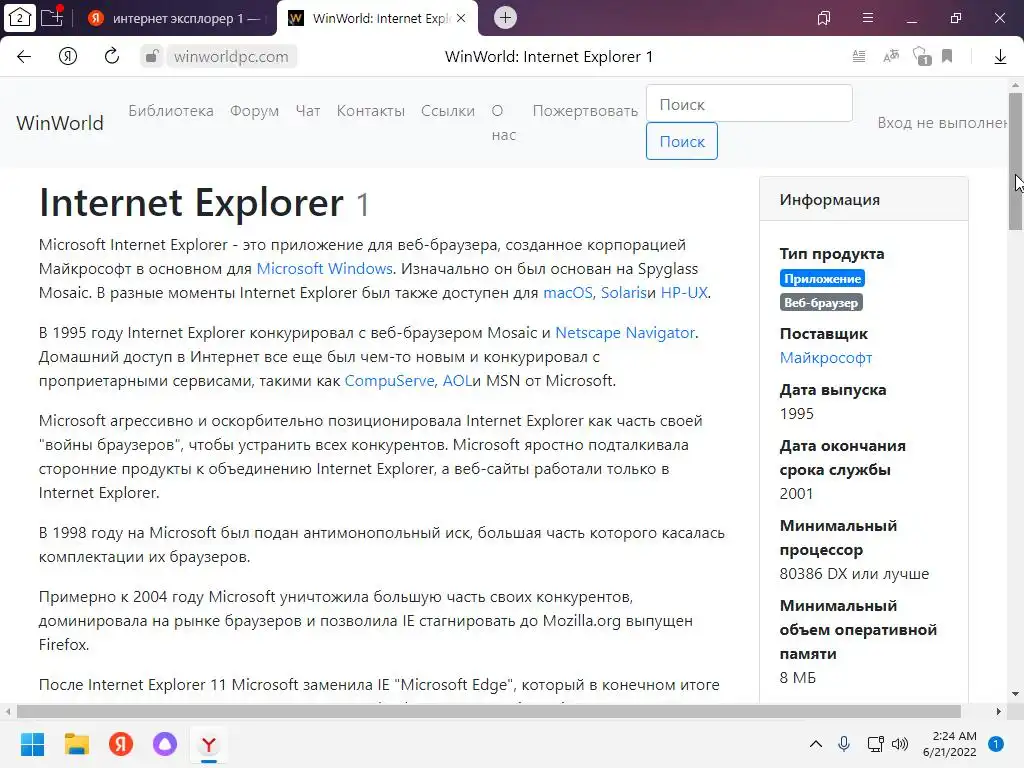Click the Приложение product type badge
The width and height of the screenshot is (1024, 768).
pos(822,279)
